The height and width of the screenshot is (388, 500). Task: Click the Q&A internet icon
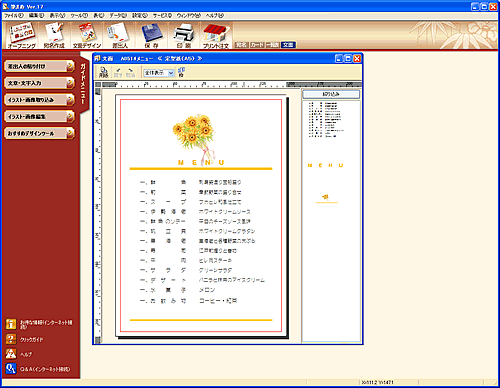[11, 369]
